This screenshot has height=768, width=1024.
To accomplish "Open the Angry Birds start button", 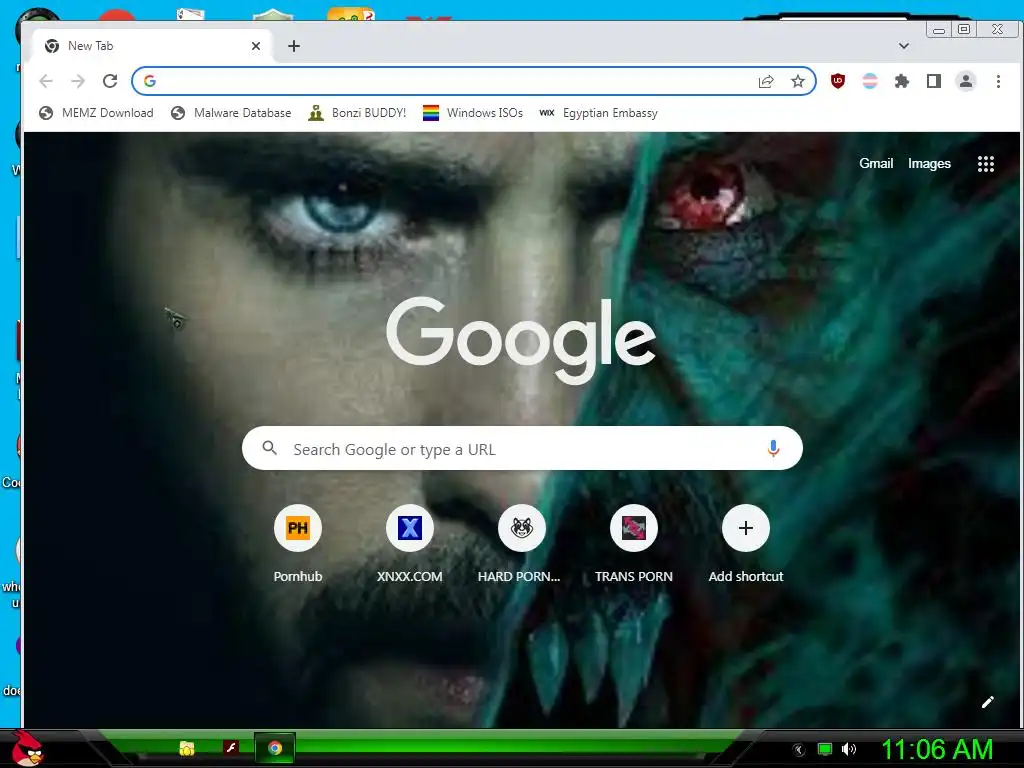I will pyautogui.click(x=27, y=748).
